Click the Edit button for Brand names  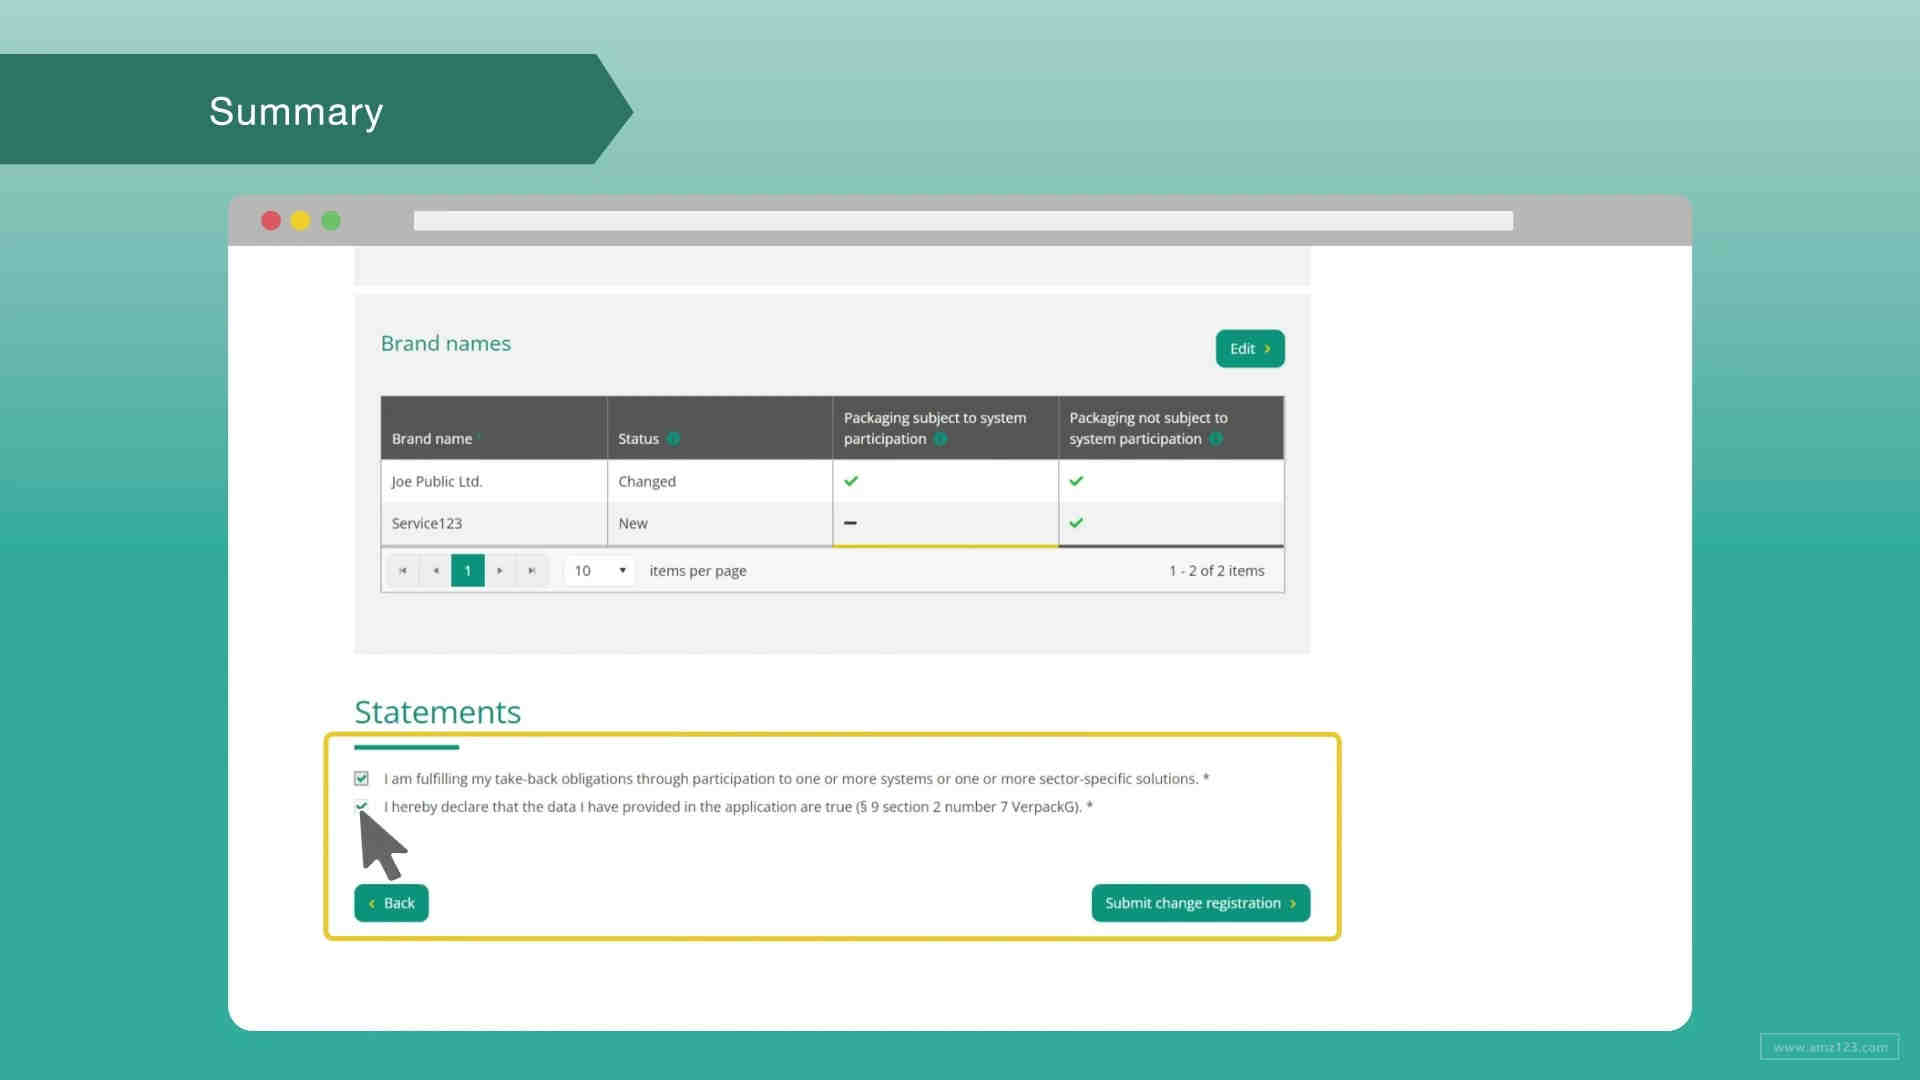[1250, 349]
